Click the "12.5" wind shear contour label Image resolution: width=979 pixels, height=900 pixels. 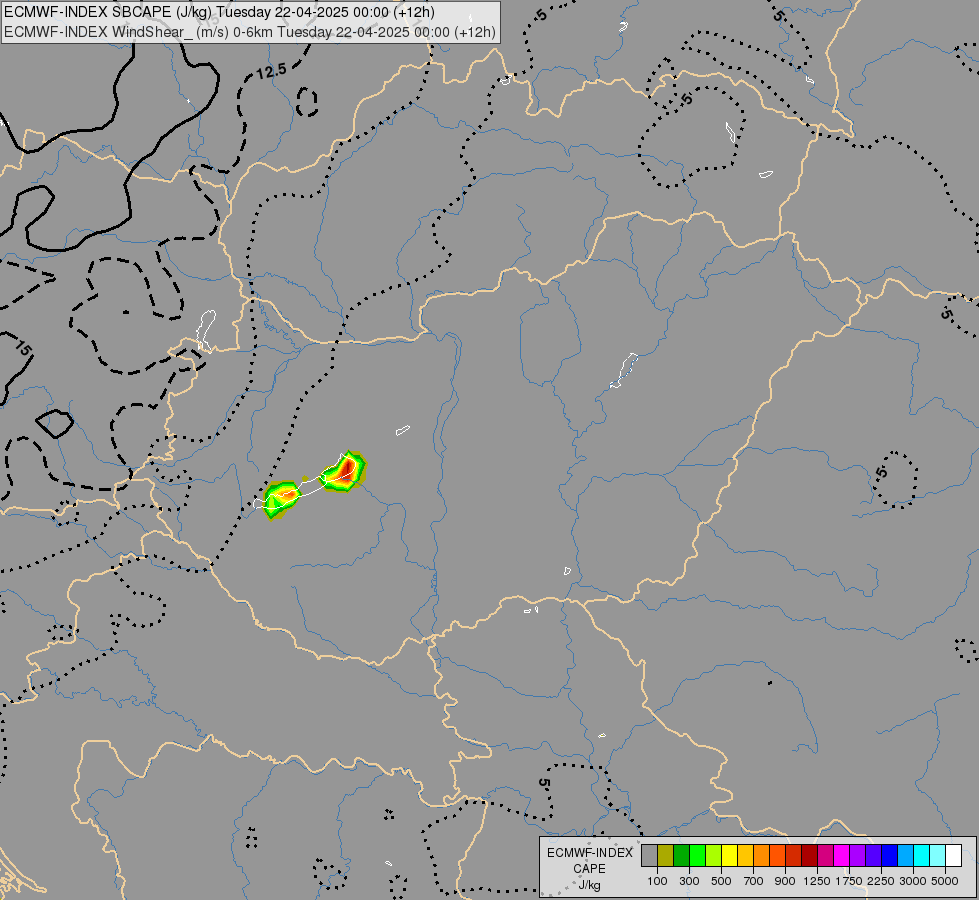(271, 72)
